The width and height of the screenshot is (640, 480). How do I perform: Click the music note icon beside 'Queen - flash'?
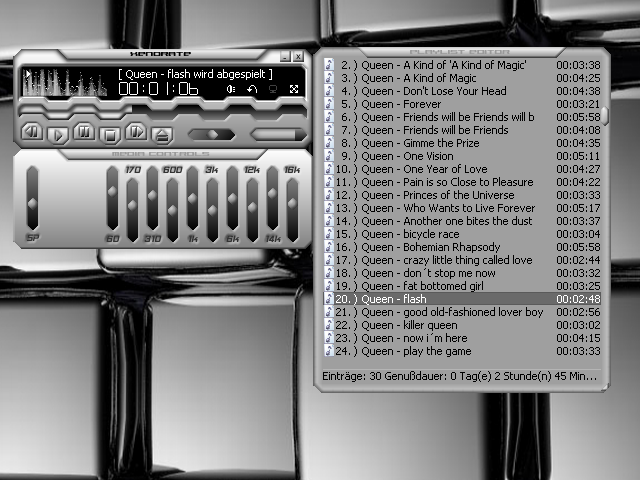pyautogui.click(x=329, y=299)
